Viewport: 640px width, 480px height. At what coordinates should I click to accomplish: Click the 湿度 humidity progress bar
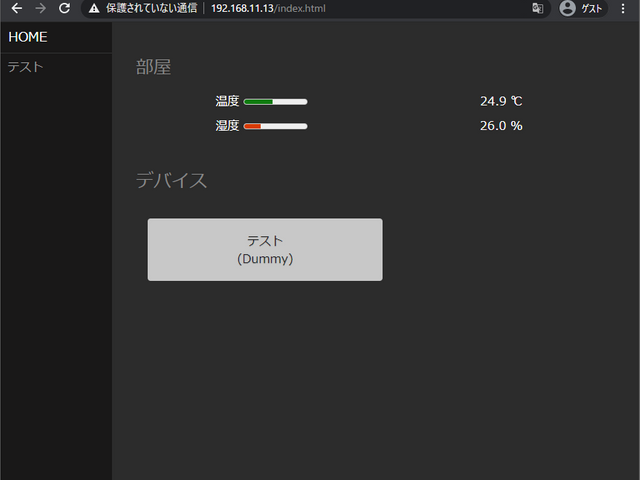coord(276,126)
